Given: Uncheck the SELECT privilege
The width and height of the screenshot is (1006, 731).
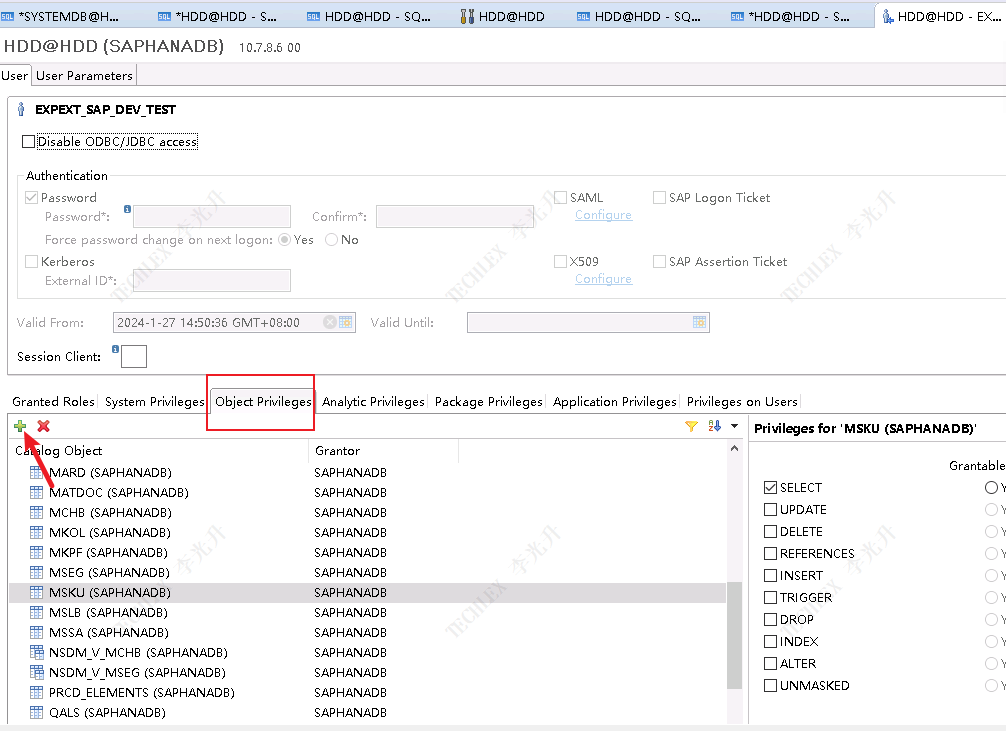Looking at the screenshot, I should coord(771,488).
